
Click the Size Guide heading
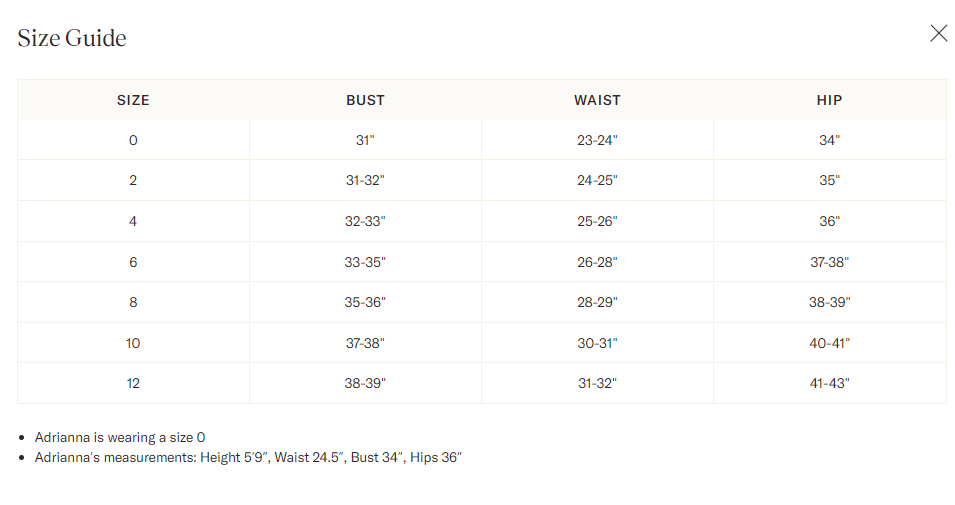[x=72, y=38]
